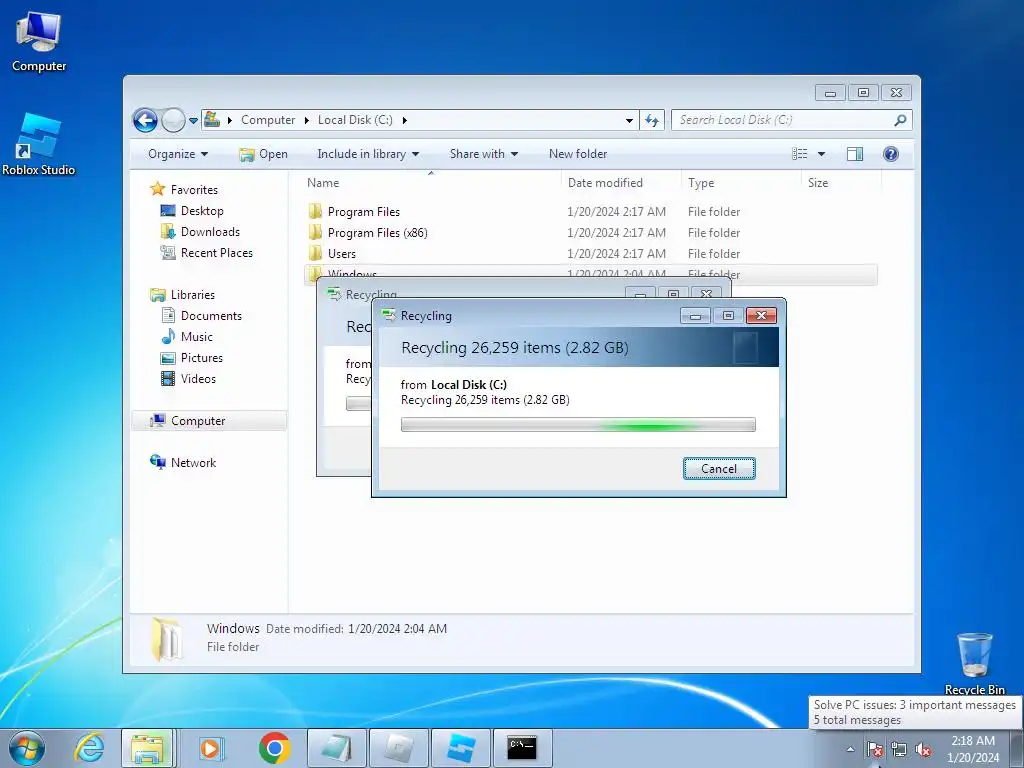
Task: Click the Refresh button beside address bar
Action: 652,120
